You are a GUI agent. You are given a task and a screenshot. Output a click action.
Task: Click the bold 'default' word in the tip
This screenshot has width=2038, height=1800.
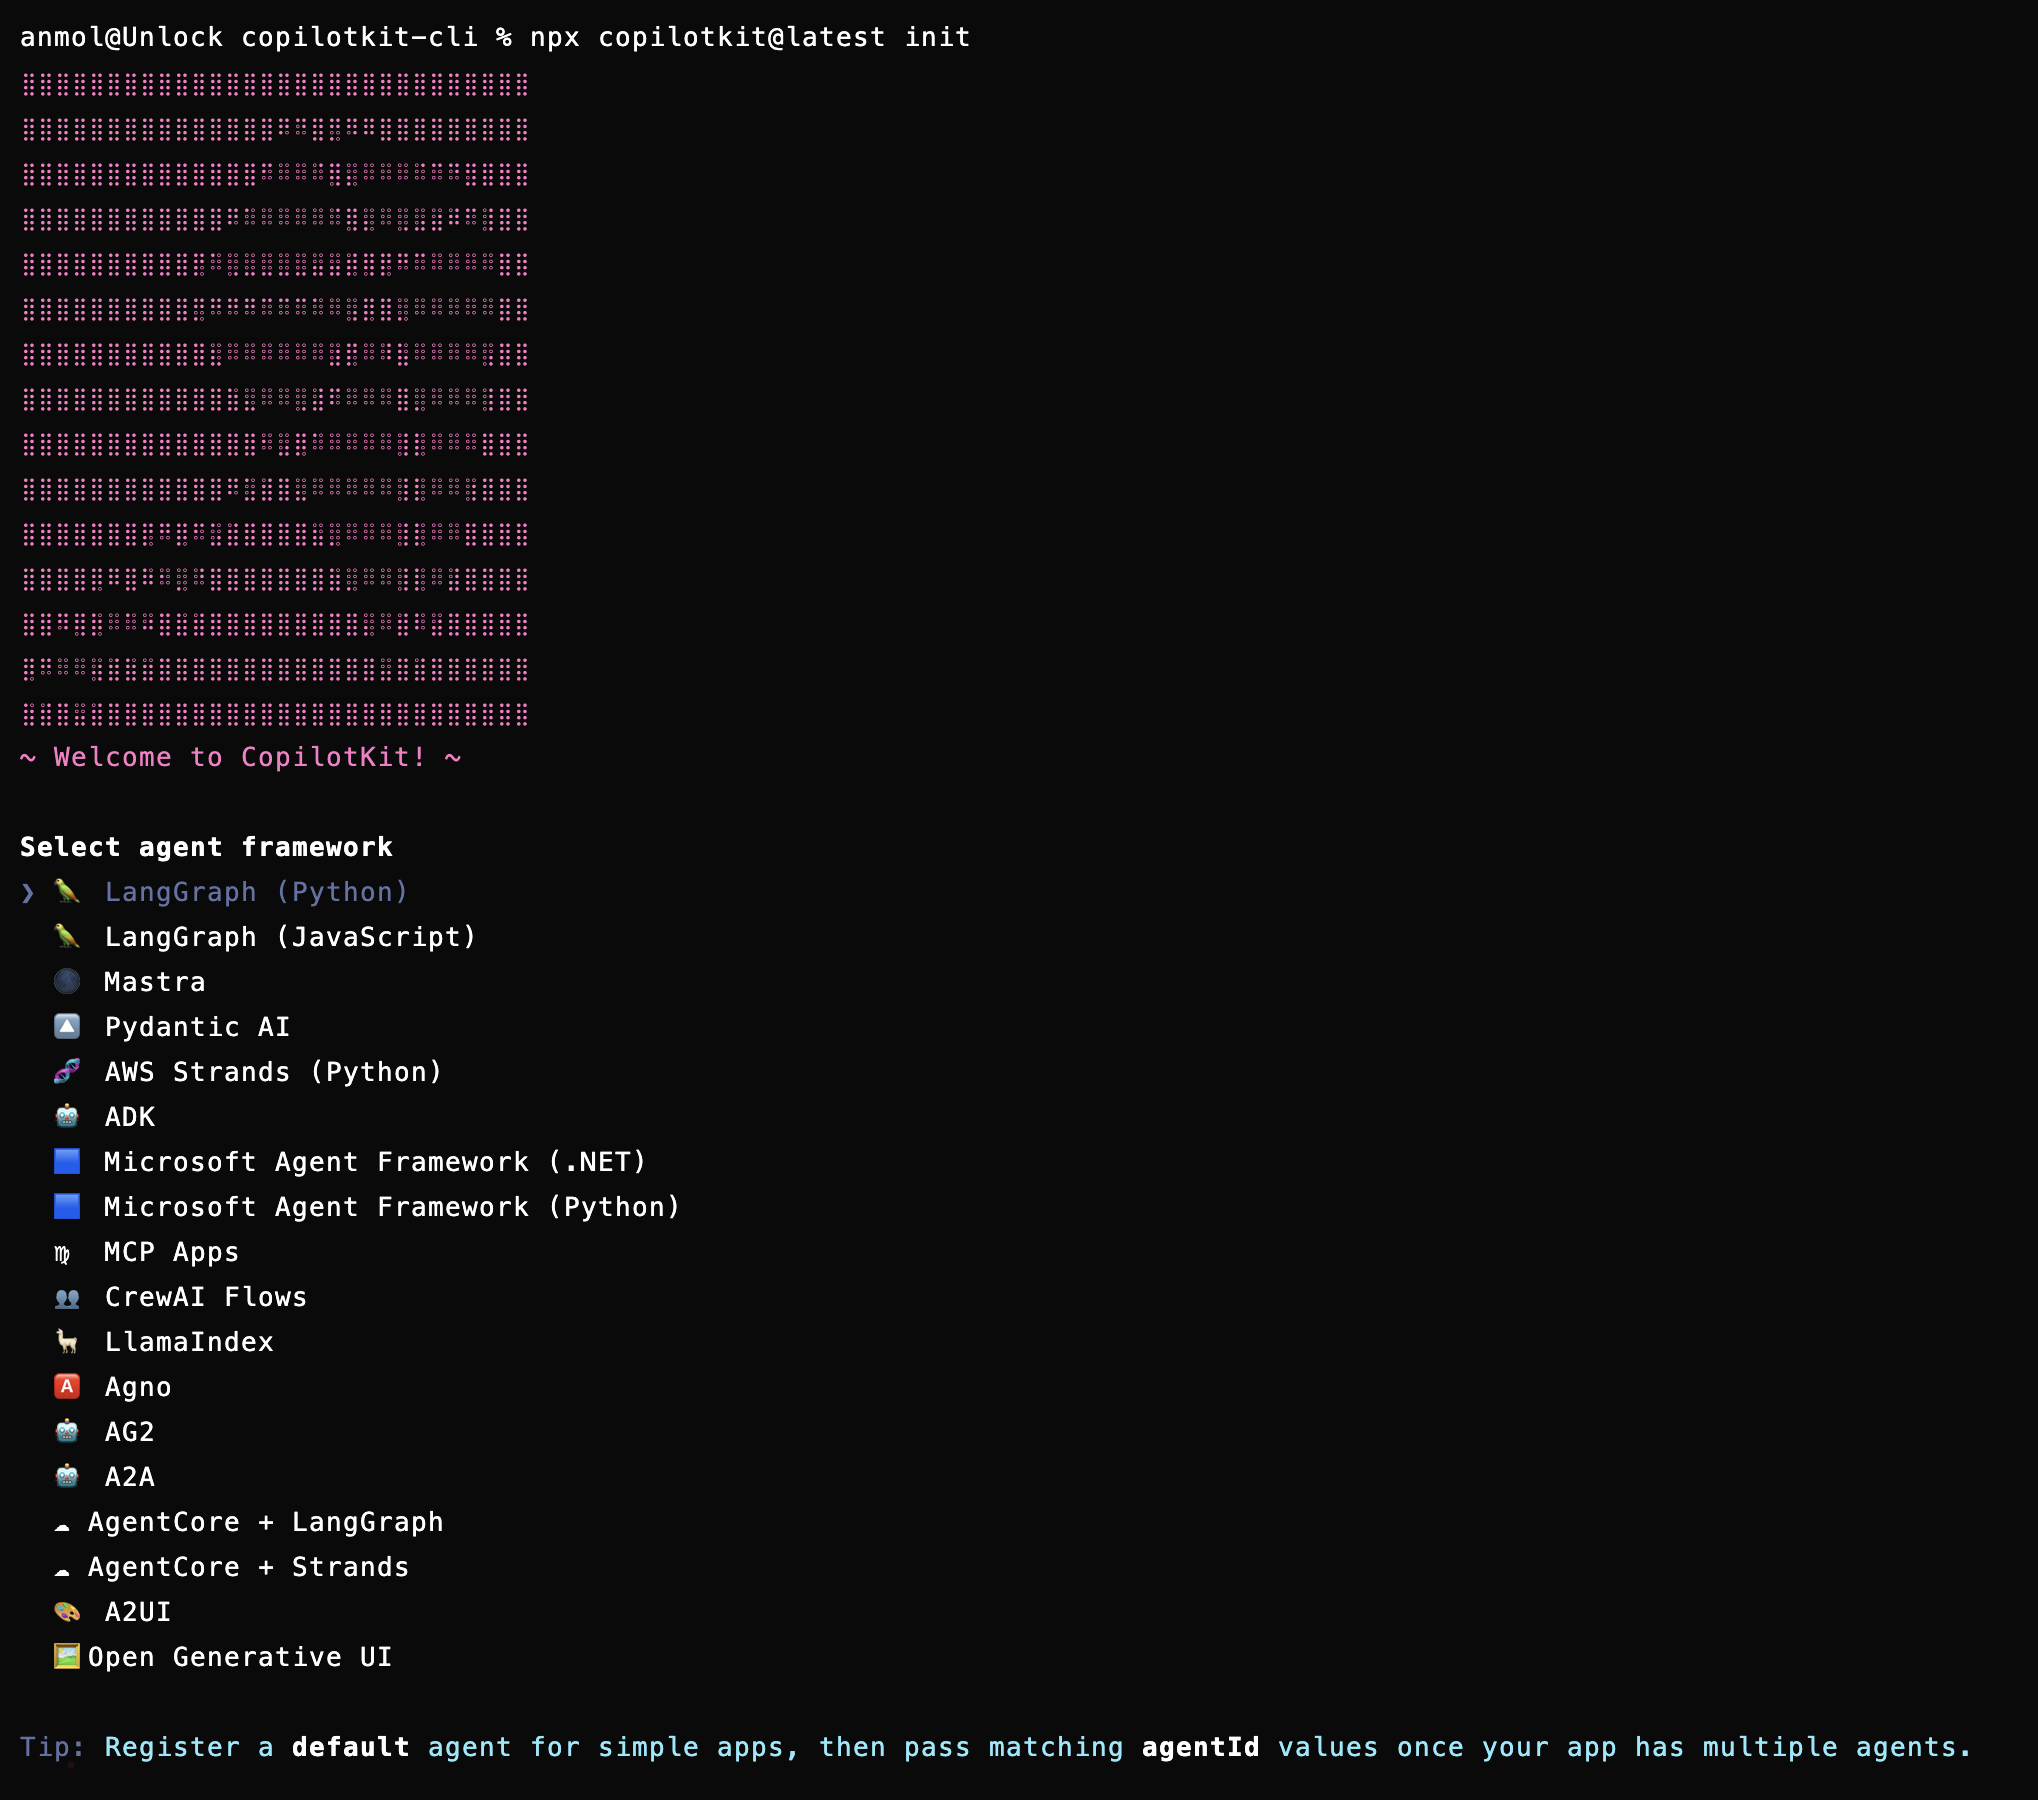click(x=350, y=1747)
